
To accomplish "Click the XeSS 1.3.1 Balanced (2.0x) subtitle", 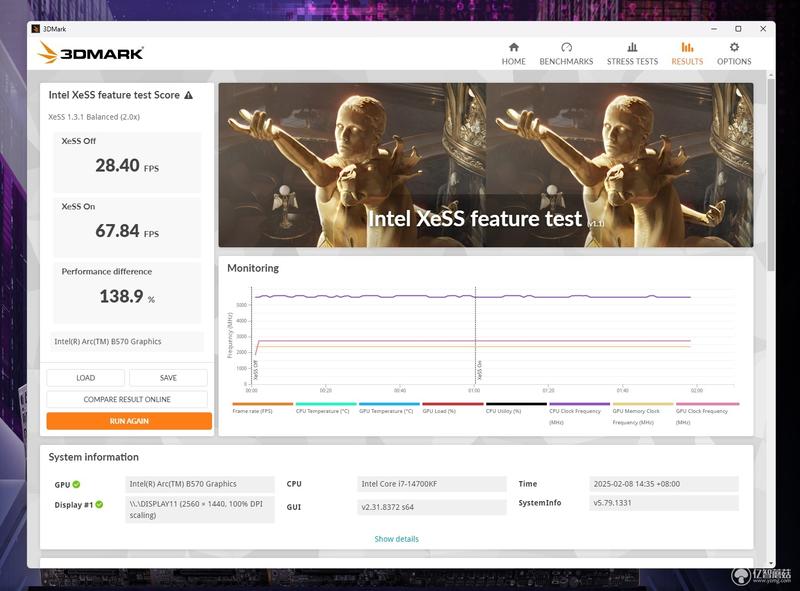I will [x=94, y=117].
